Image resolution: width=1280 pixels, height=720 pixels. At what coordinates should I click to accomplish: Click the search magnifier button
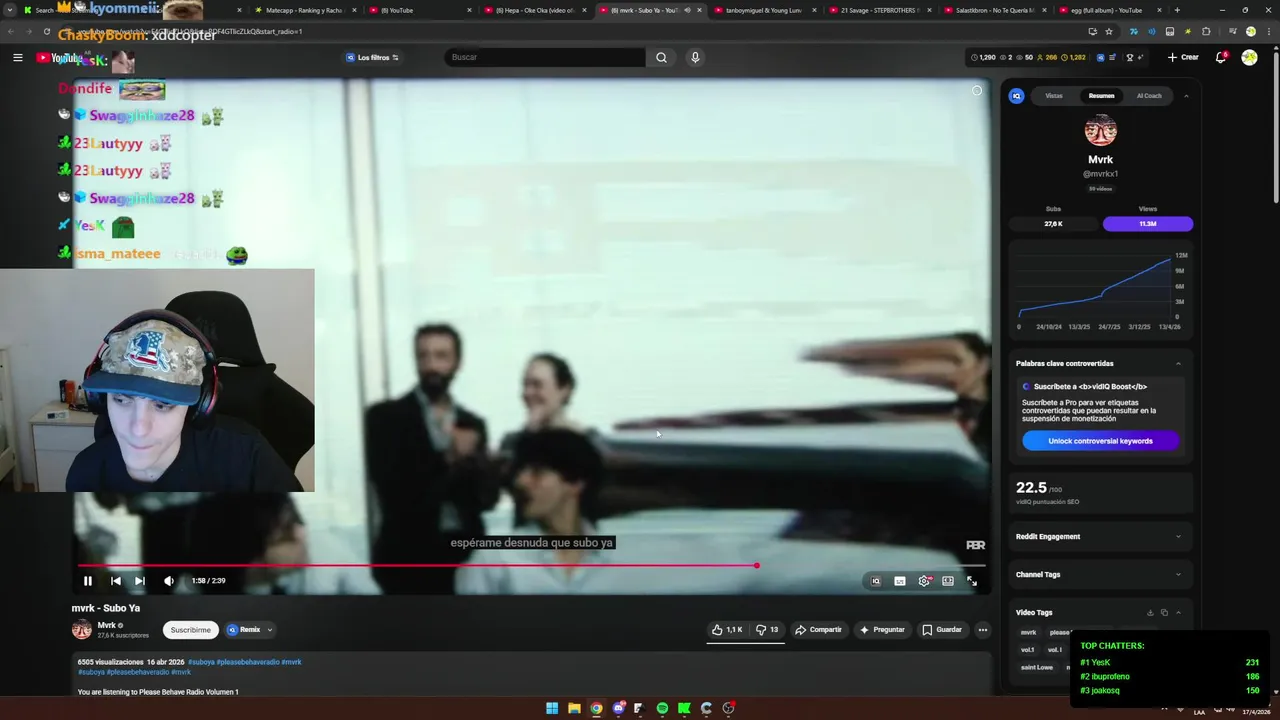point(661,57)
